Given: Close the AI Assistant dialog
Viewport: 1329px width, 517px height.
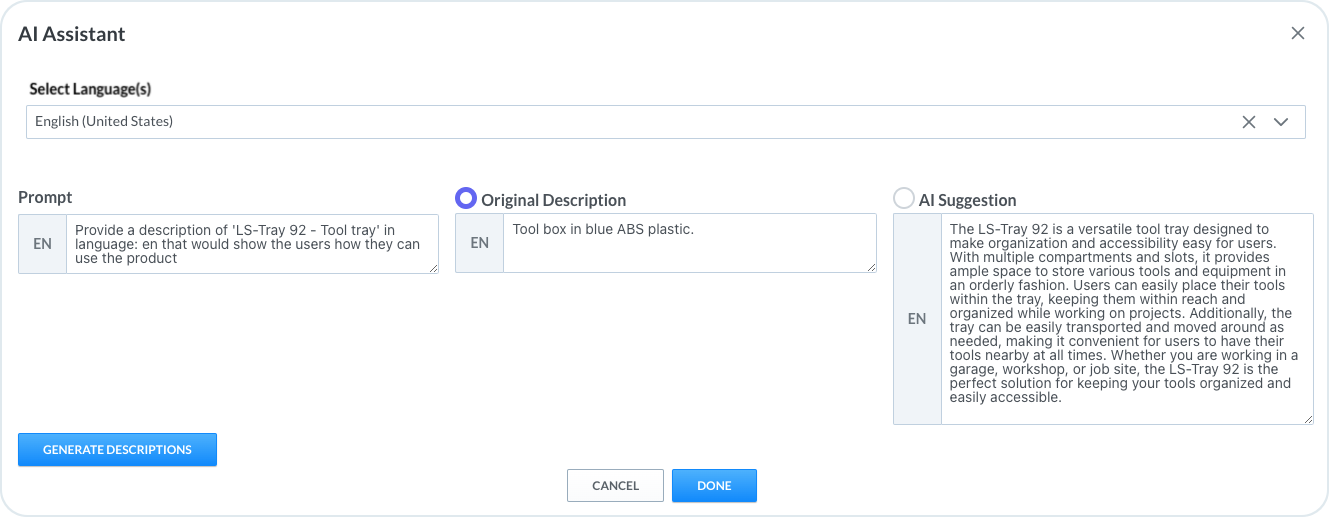Looking at the screenshot, I should pos(1297,33).
